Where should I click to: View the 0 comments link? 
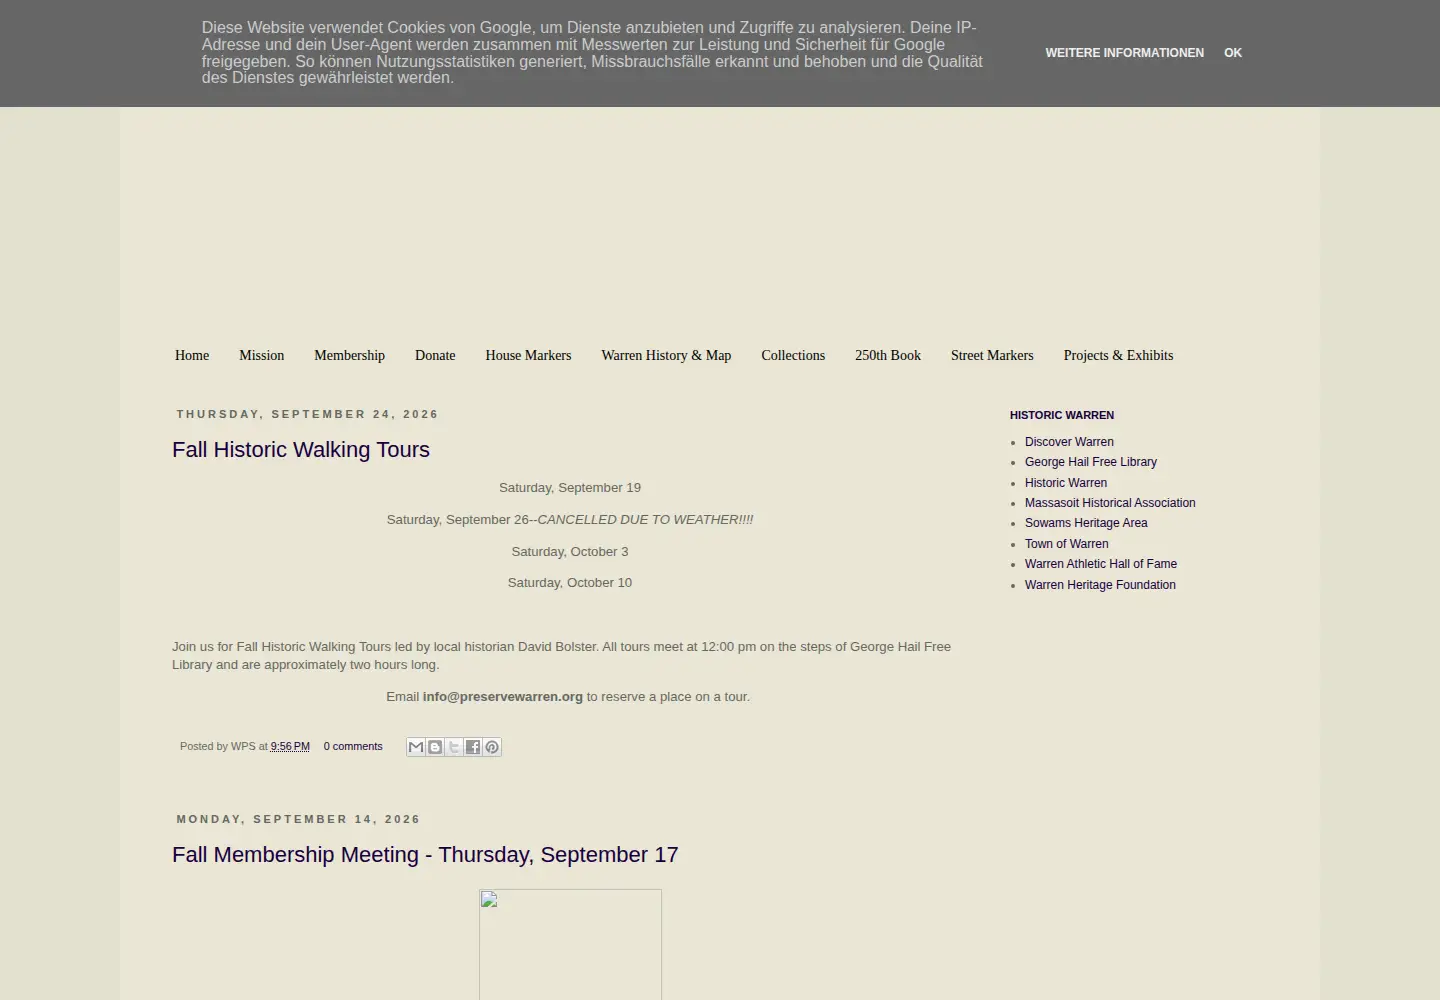click(353, 747)
